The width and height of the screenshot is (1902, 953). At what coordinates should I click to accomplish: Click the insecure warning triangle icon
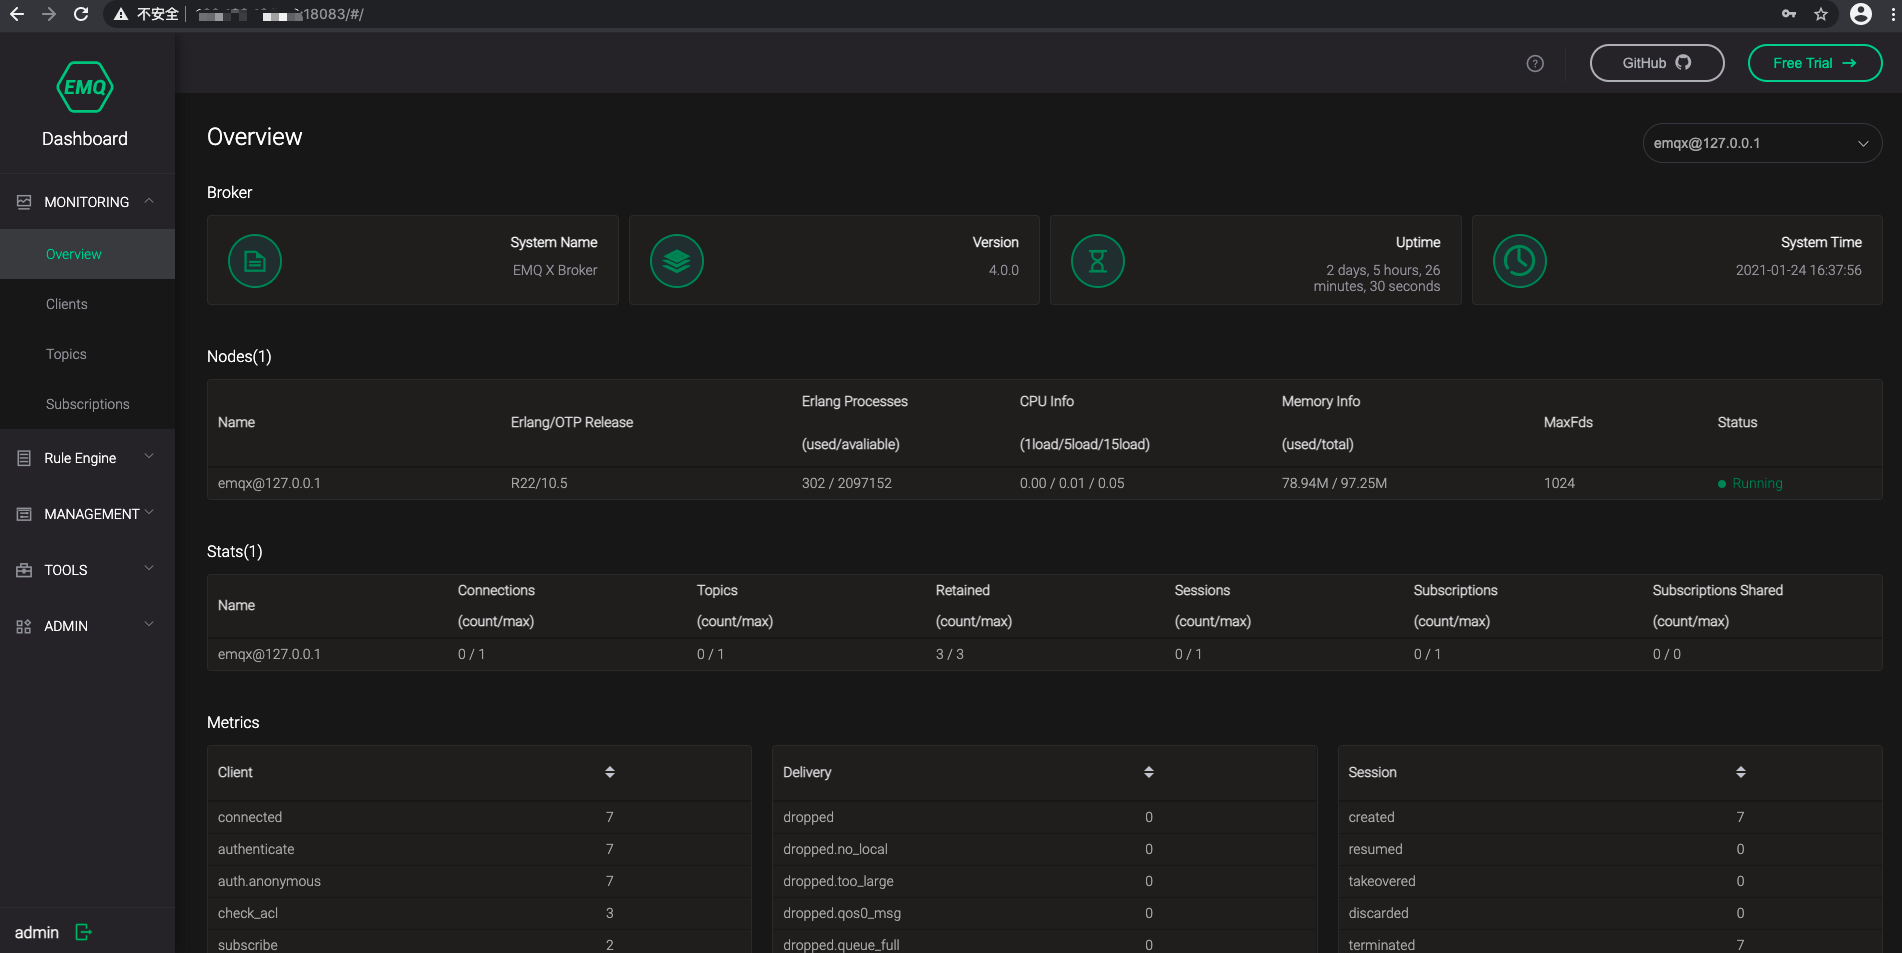coord(121,14)
